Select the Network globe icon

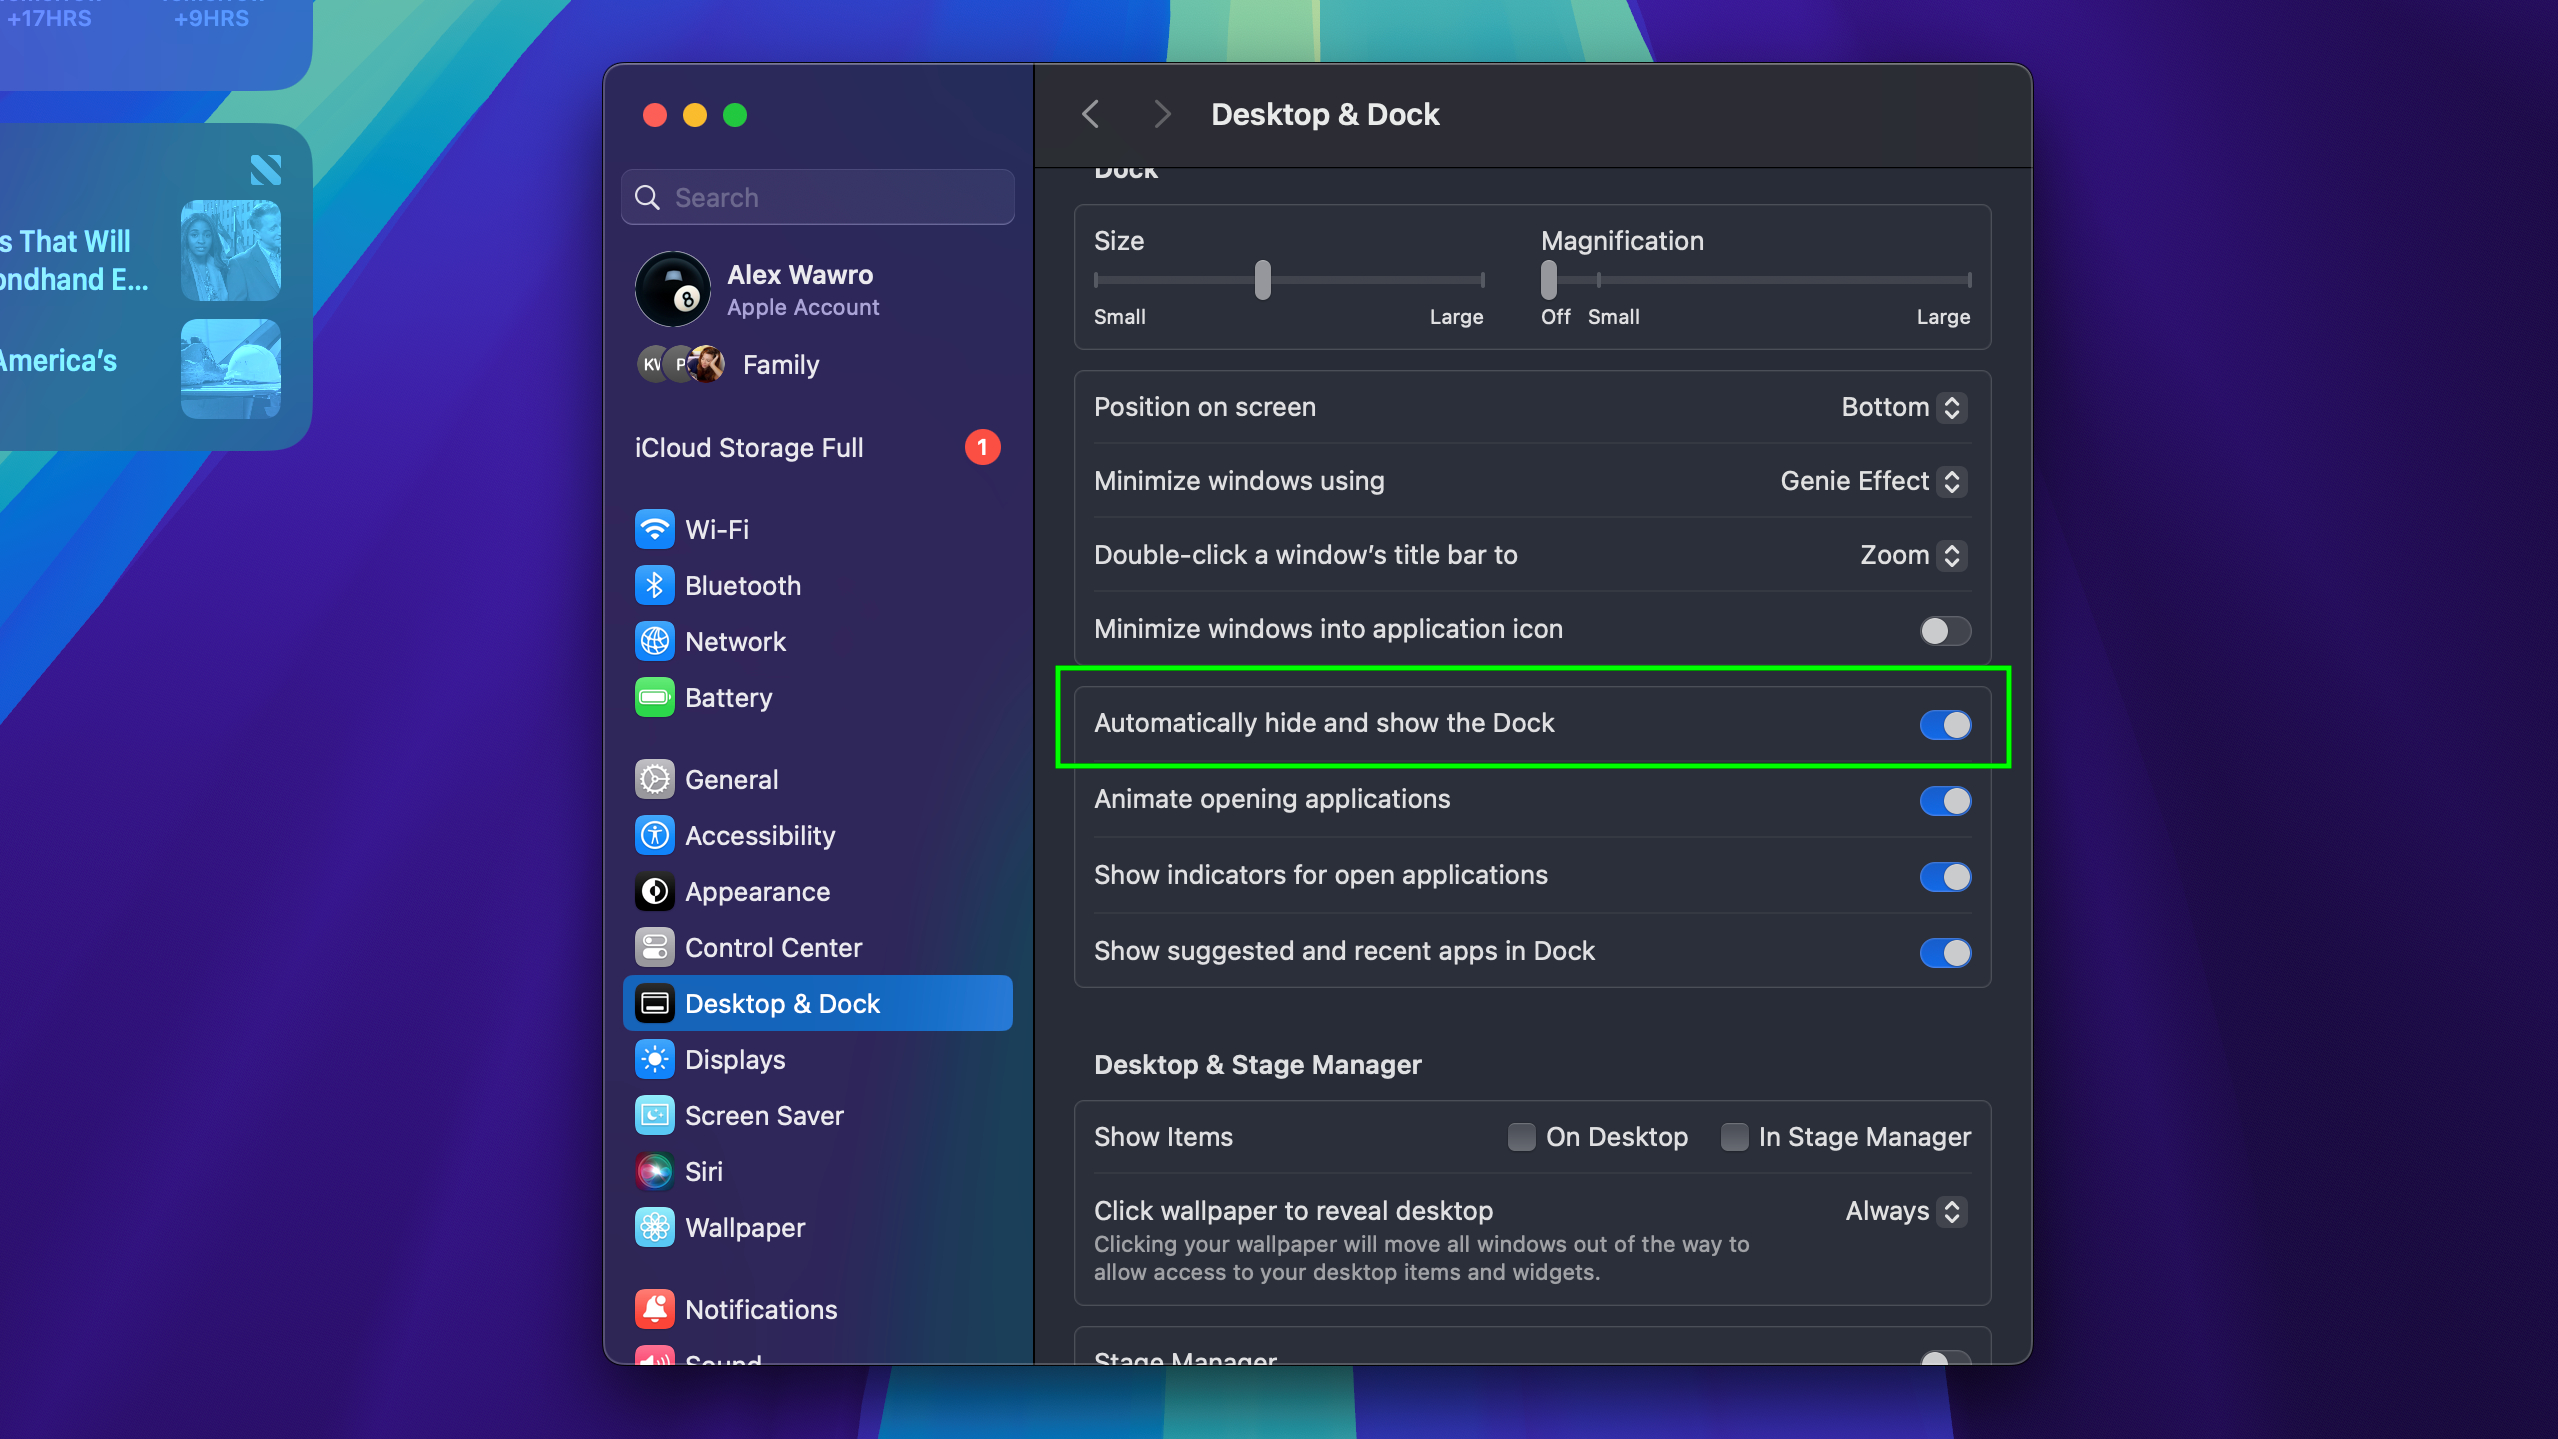(655, 642)
